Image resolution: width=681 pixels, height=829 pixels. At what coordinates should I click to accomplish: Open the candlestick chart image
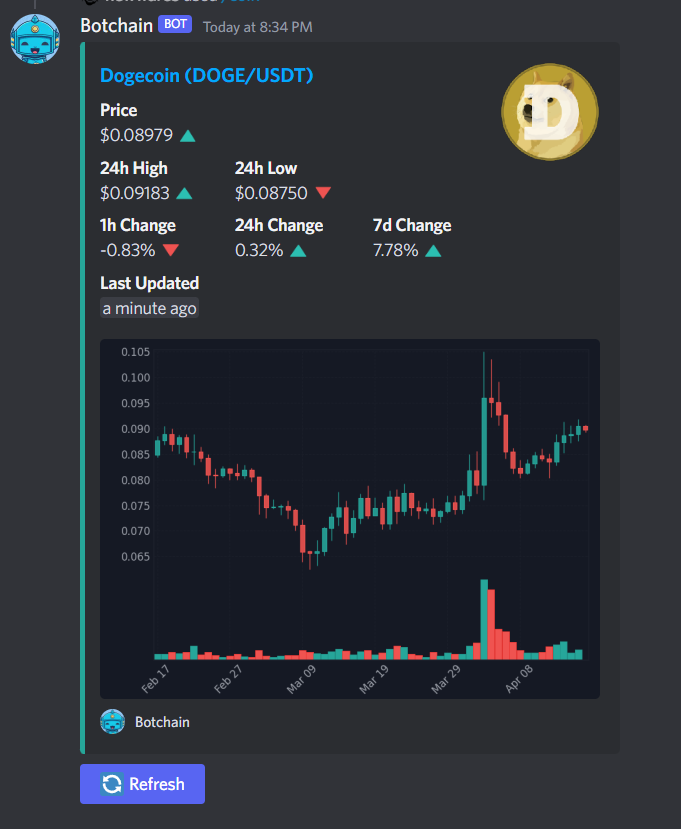point(350,500)
